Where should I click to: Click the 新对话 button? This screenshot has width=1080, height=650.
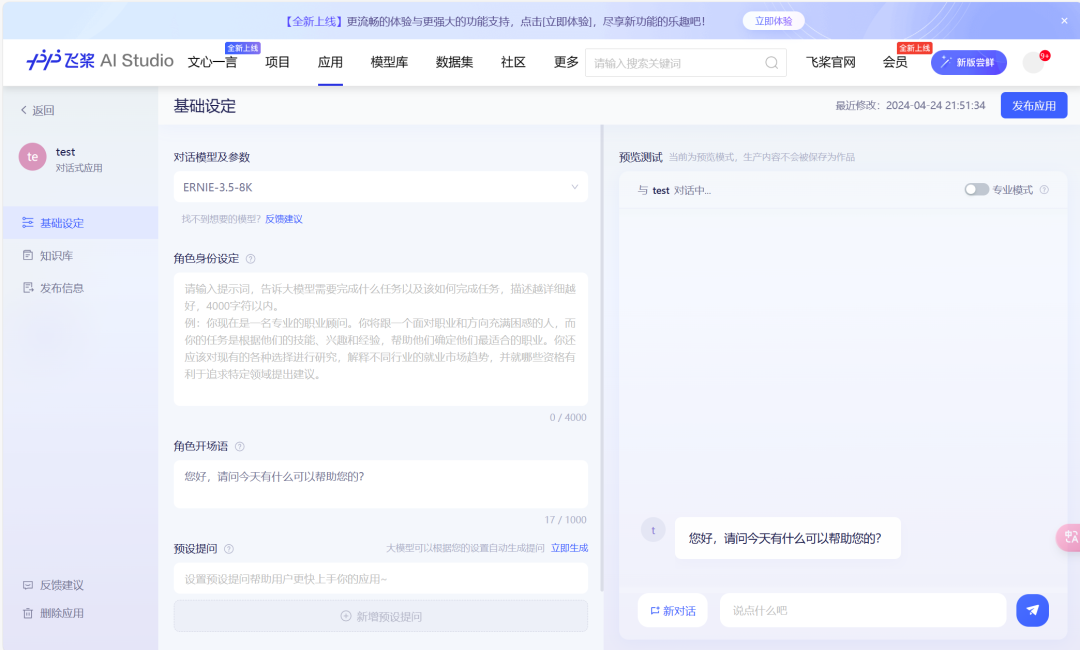coord(673,611)
